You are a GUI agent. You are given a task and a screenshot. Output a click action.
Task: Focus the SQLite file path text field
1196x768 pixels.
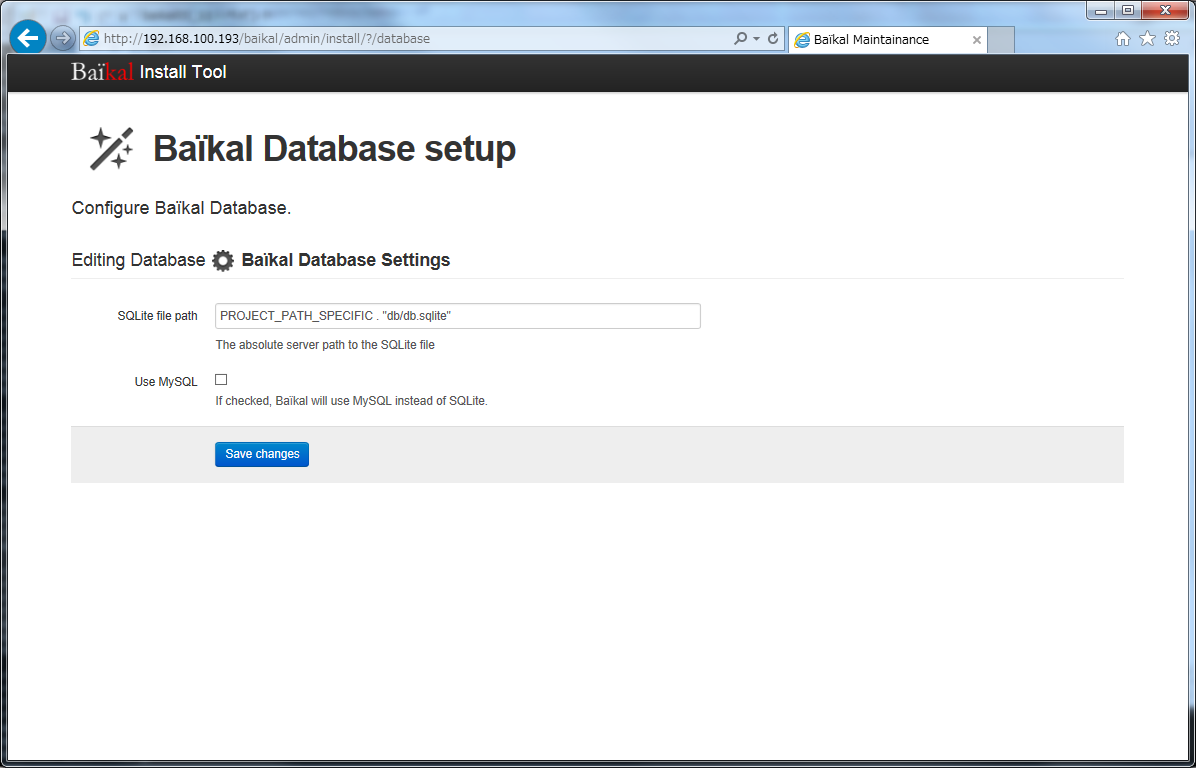tap(457, 316)
